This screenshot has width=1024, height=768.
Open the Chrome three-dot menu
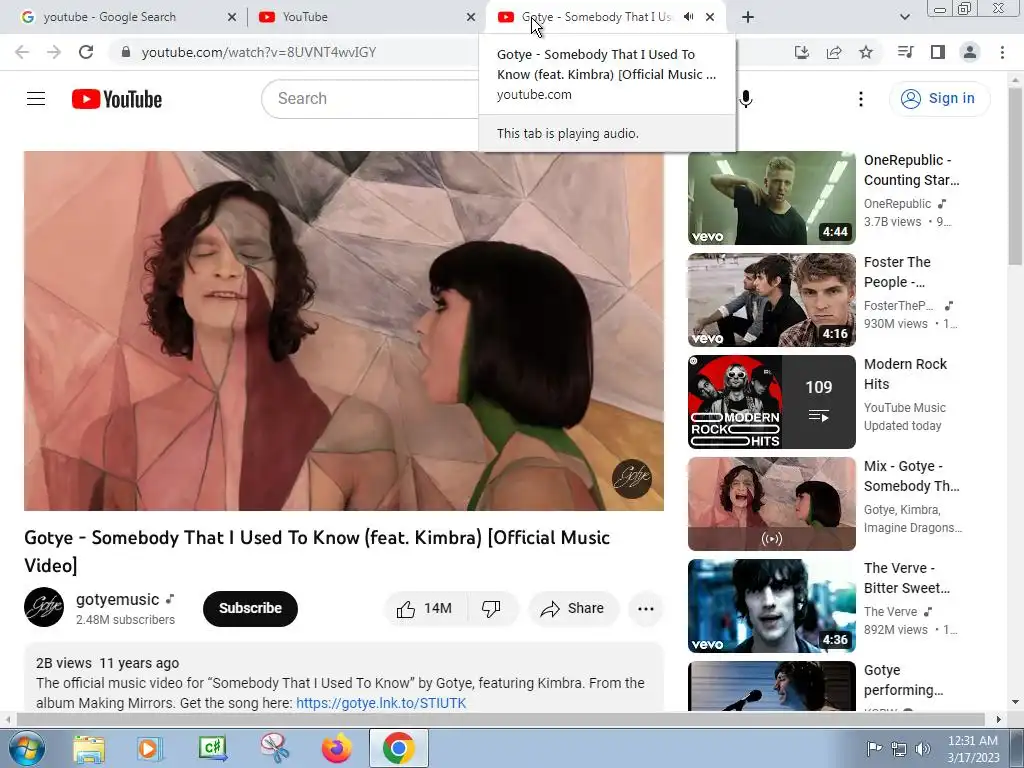coord(1002,52)
